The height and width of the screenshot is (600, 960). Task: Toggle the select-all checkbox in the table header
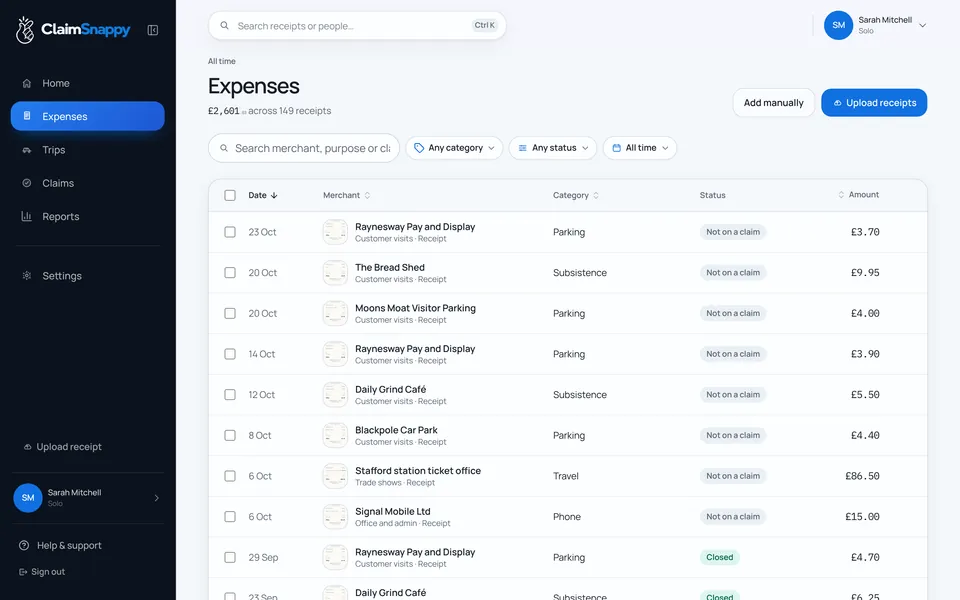point(230,195)
